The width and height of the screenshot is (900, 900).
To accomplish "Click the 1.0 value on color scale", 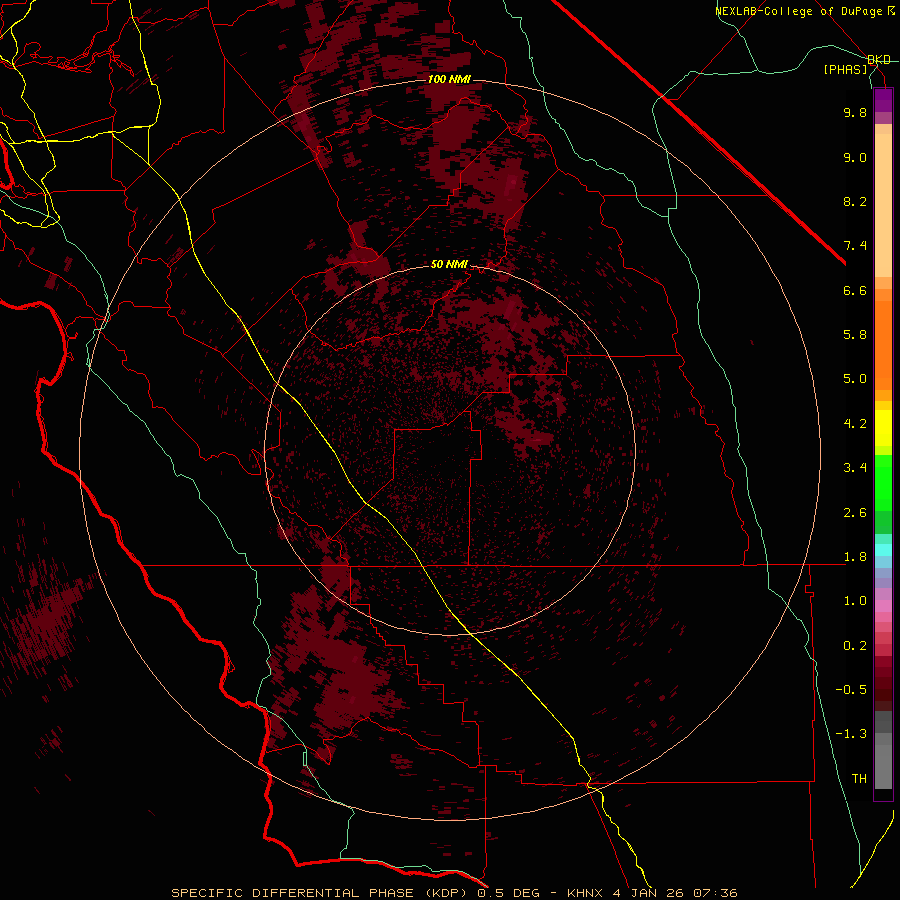I will 855,601.
